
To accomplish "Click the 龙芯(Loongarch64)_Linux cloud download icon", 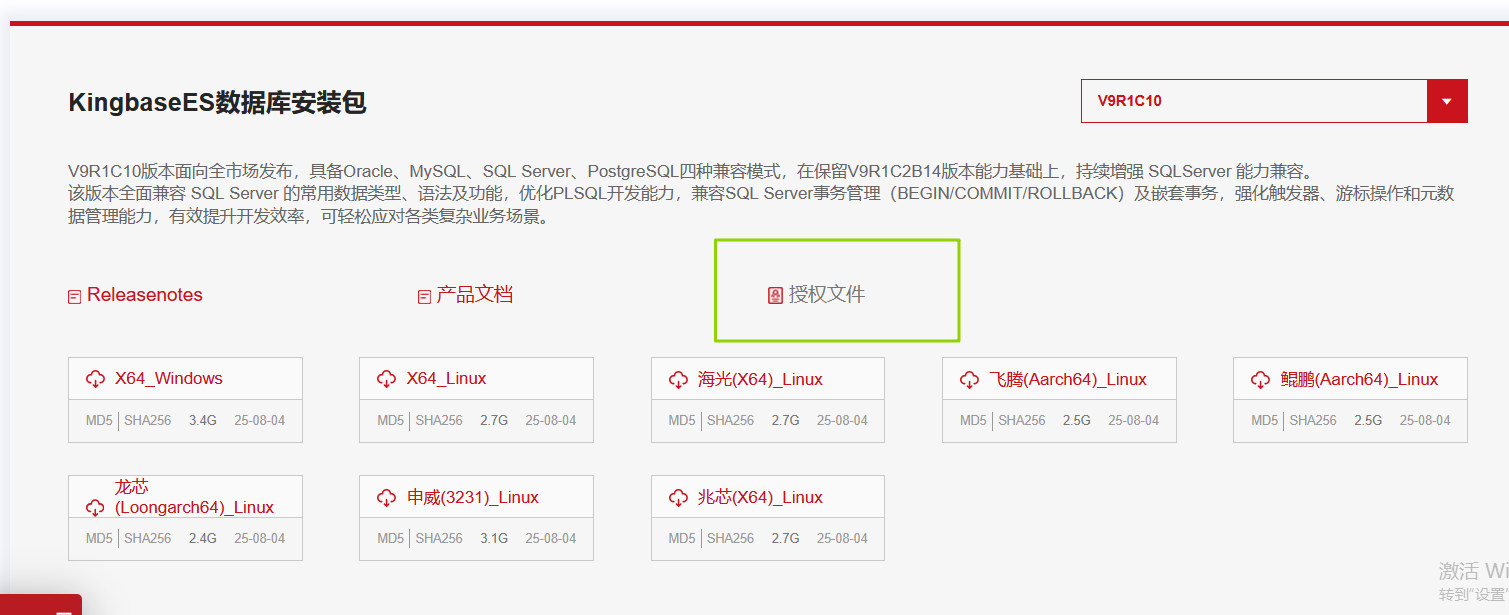I will pos(95,508).
